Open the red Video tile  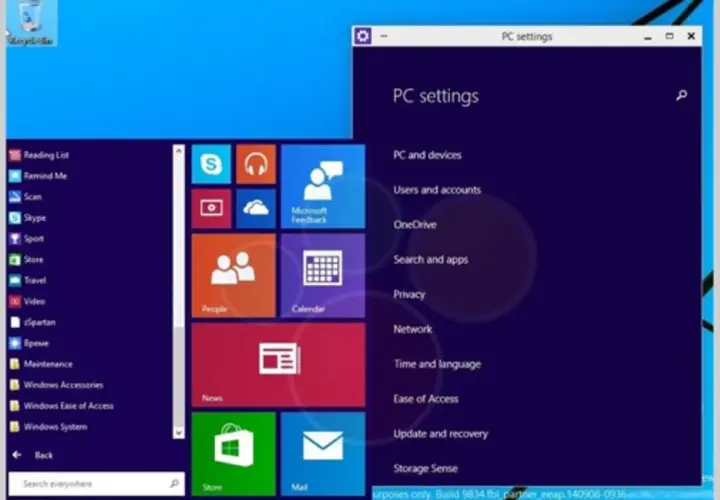pos(211,208)
